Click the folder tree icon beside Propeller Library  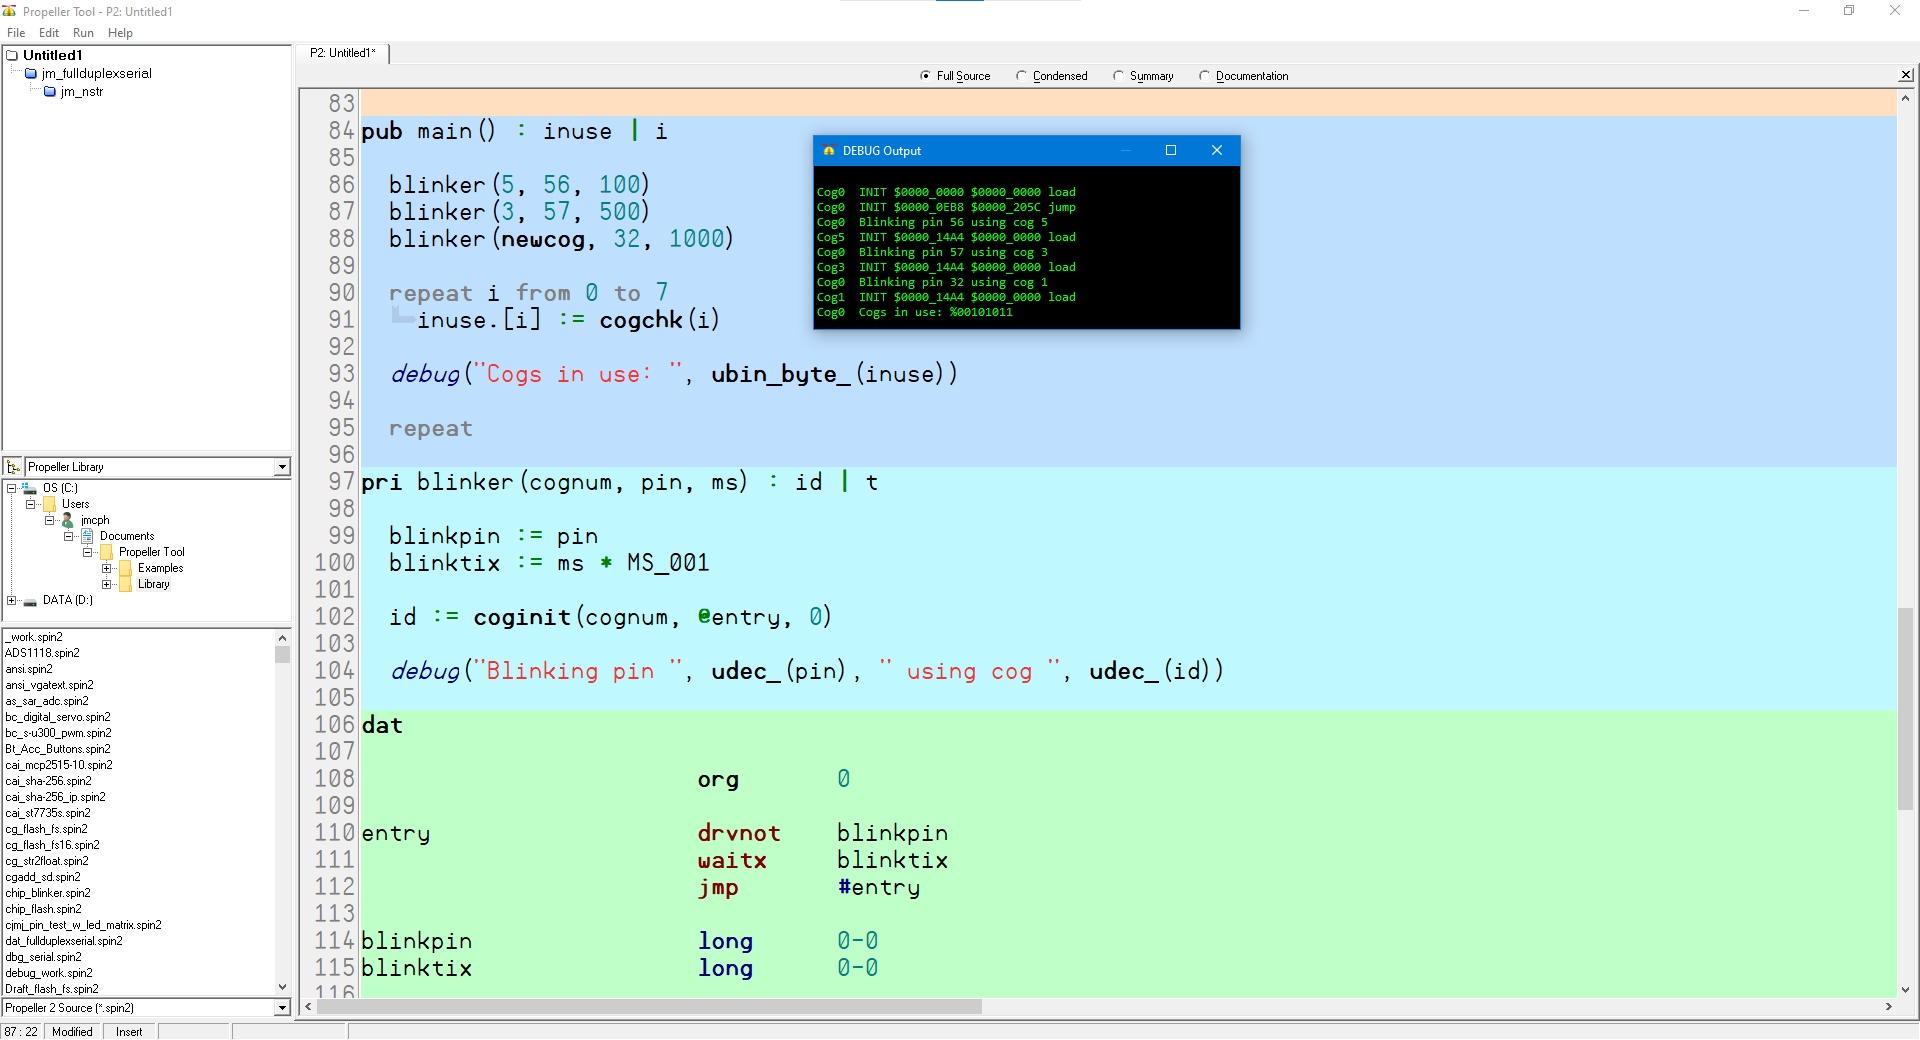(x=13, y=467)
